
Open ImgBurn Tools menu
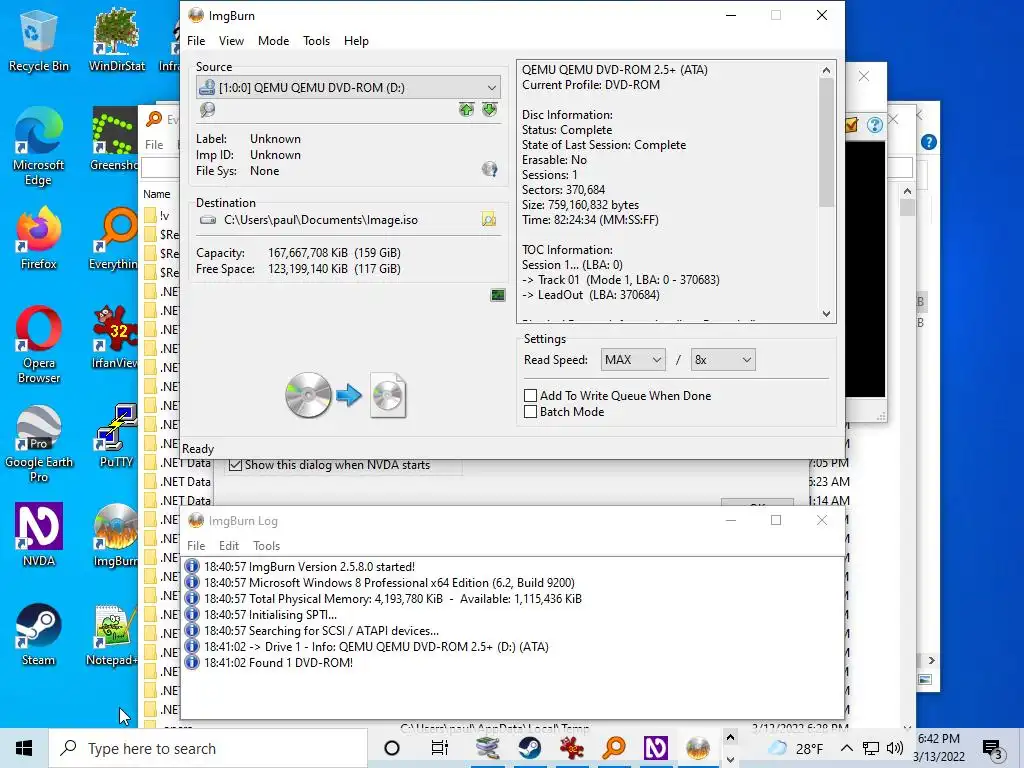click(316, 40)
